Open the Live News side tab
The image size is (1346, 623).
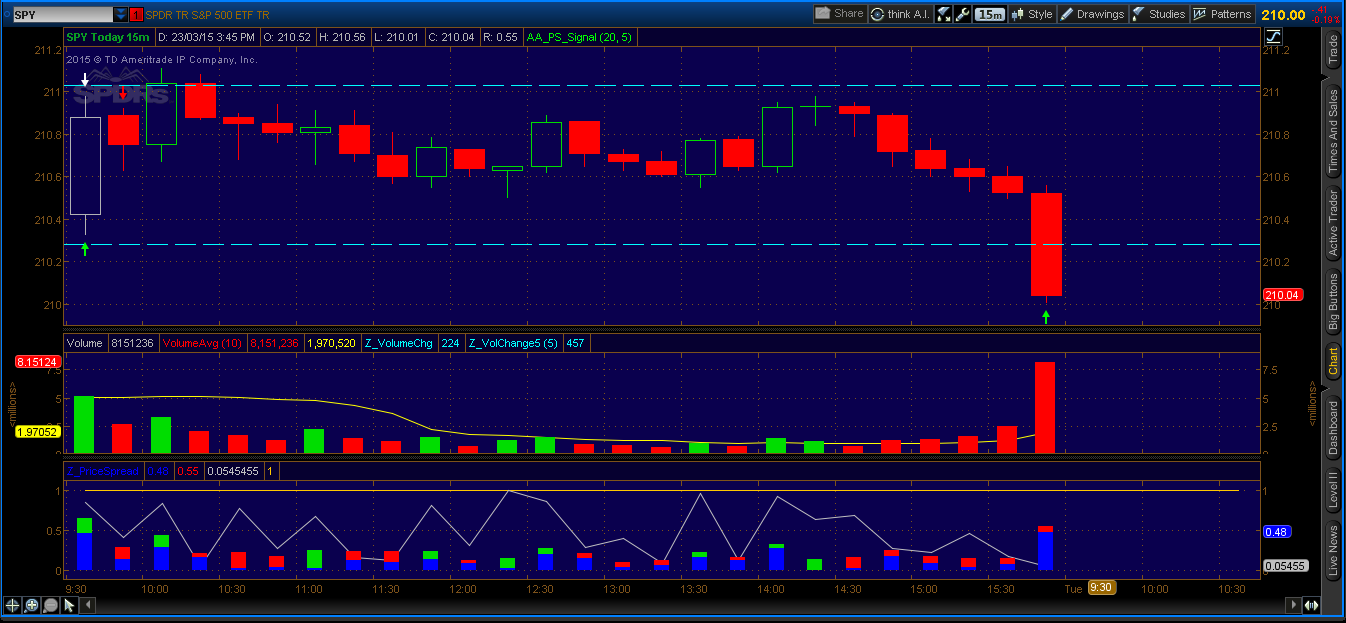pyautogui.click(x=1332, y=550)
